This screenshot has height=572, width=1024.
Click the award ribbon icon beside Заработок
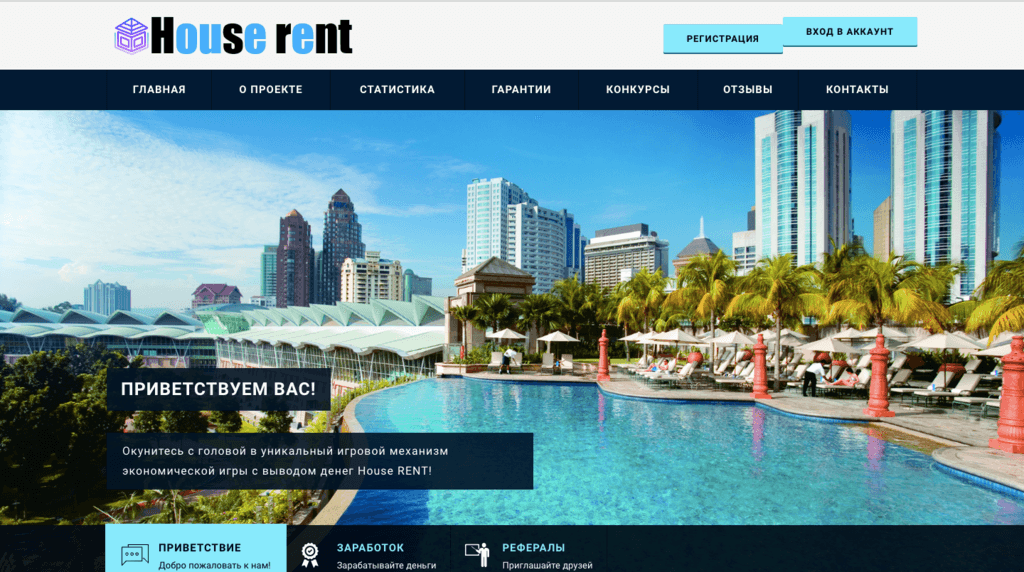point(310,554)
